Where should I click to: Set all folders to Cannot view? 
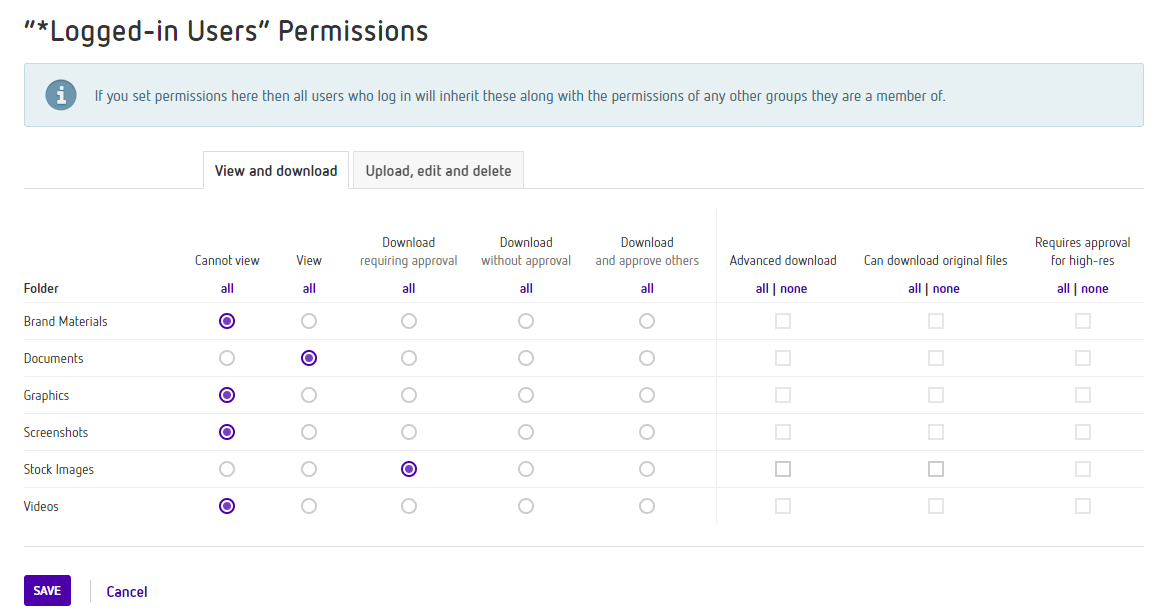227,288
